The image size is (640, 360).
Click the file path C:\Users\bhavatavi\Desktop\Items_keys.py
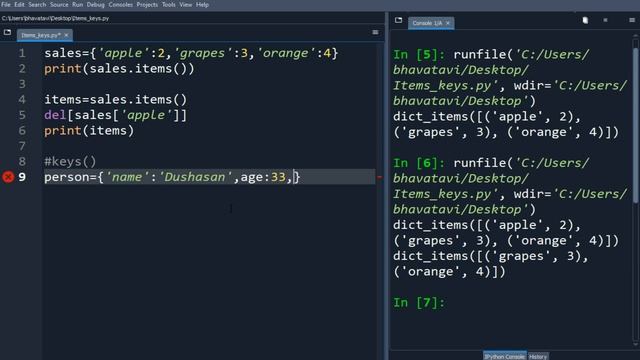[x=56, y=18]
